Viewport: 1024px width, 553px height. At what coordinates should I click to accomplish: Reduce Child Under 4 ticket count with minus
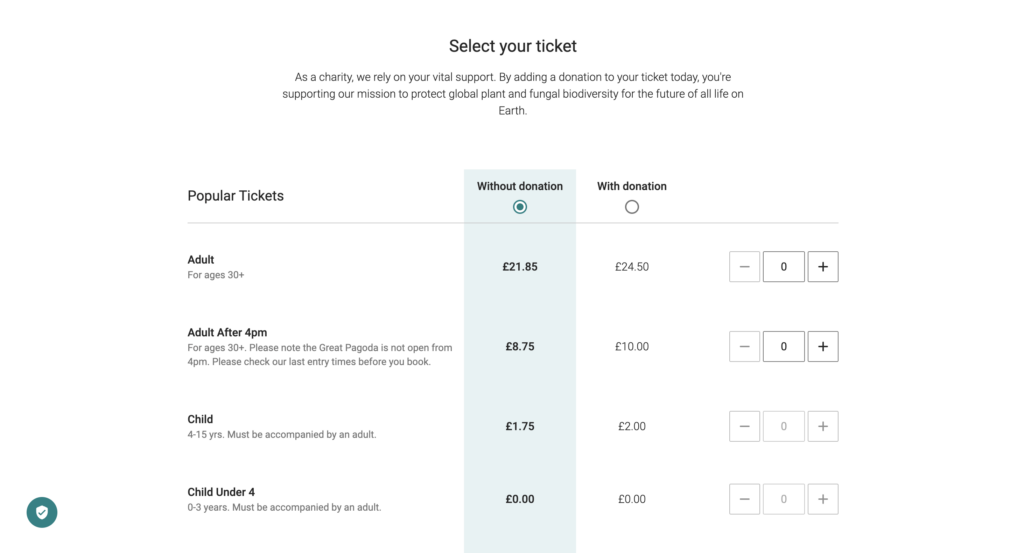coord(744,499)
